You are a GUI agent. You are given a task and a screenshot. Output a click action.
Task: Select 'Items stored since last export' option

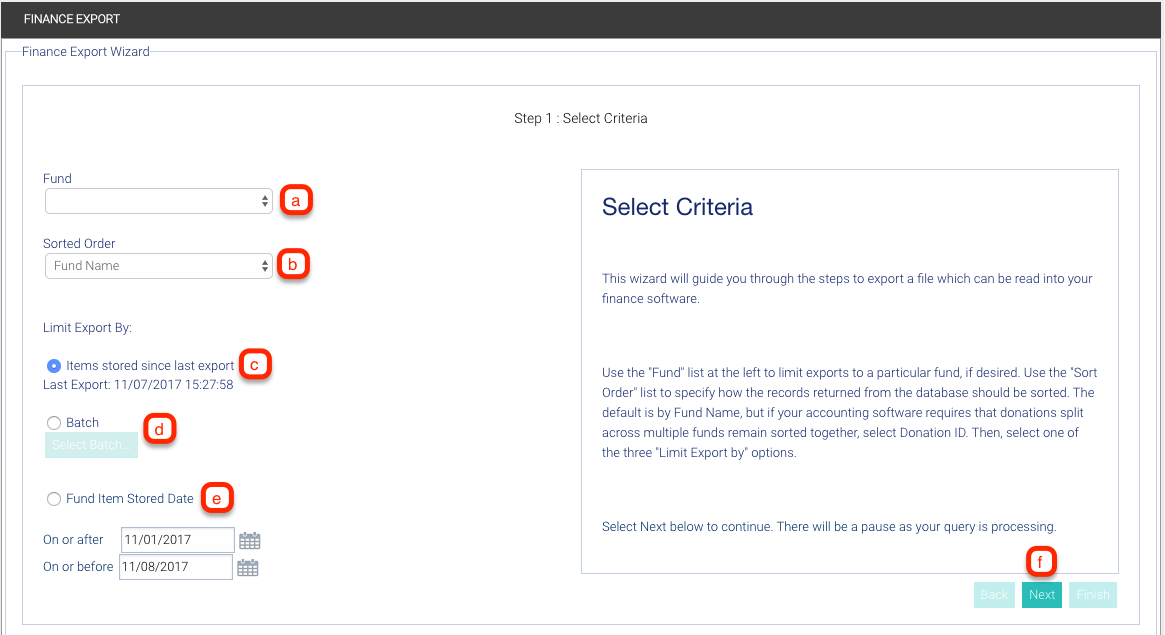click(x=54, y=366)
